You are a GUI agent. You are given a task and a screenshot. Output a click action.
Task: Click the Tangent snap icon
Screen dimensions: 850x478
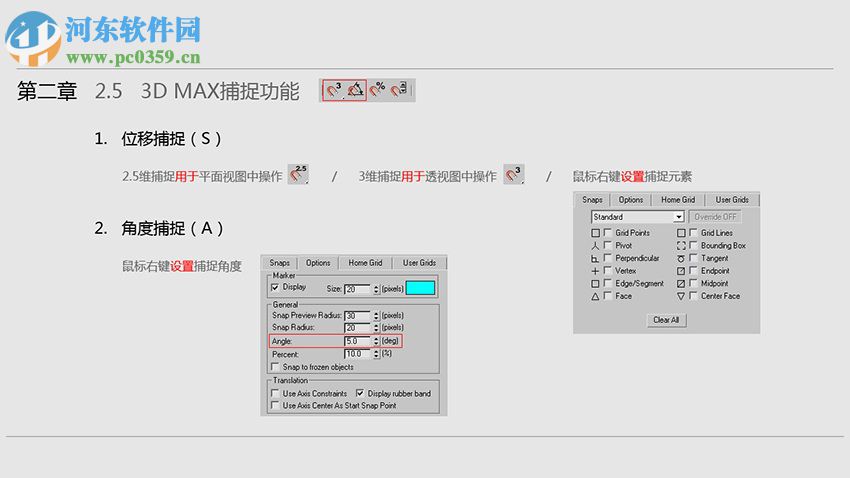681,259
